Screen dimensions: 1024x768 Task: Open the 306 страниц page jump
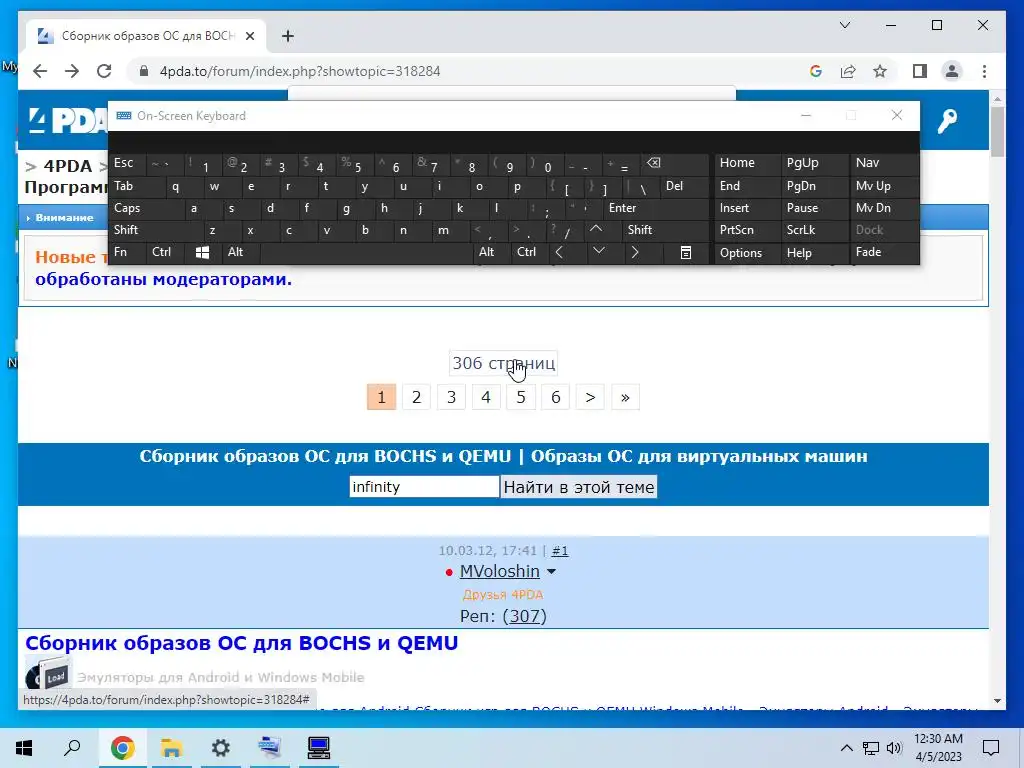tap(504, 363)
